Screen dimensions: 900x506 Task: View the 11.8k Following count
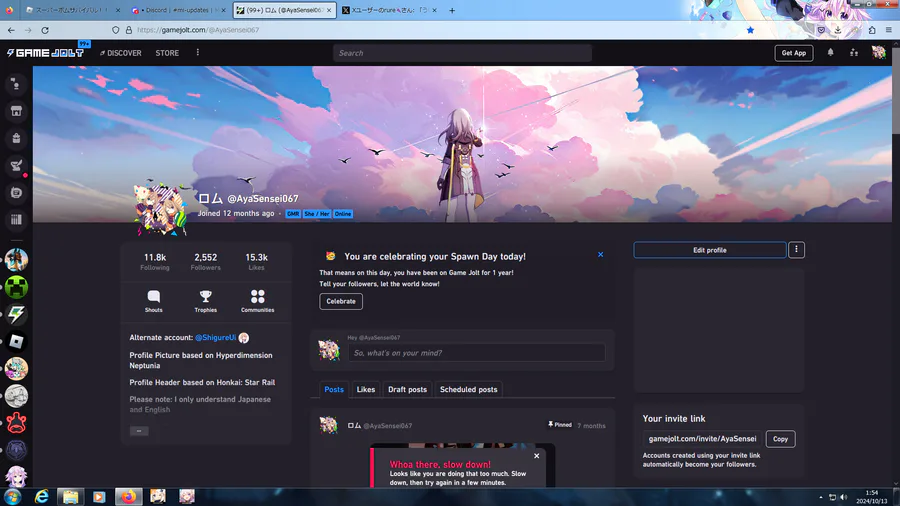pyautogui.click(x=155, y=262)
